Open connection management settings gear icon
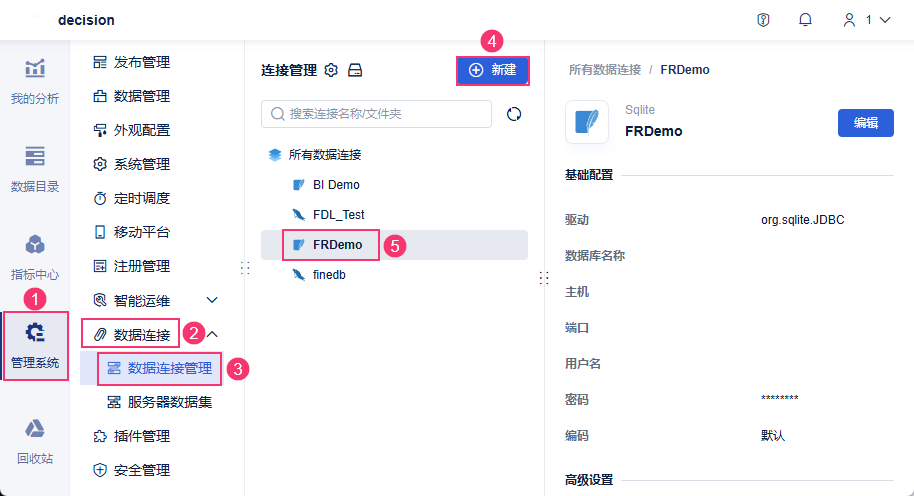This screenshot has height=496, width=914. 332,70
